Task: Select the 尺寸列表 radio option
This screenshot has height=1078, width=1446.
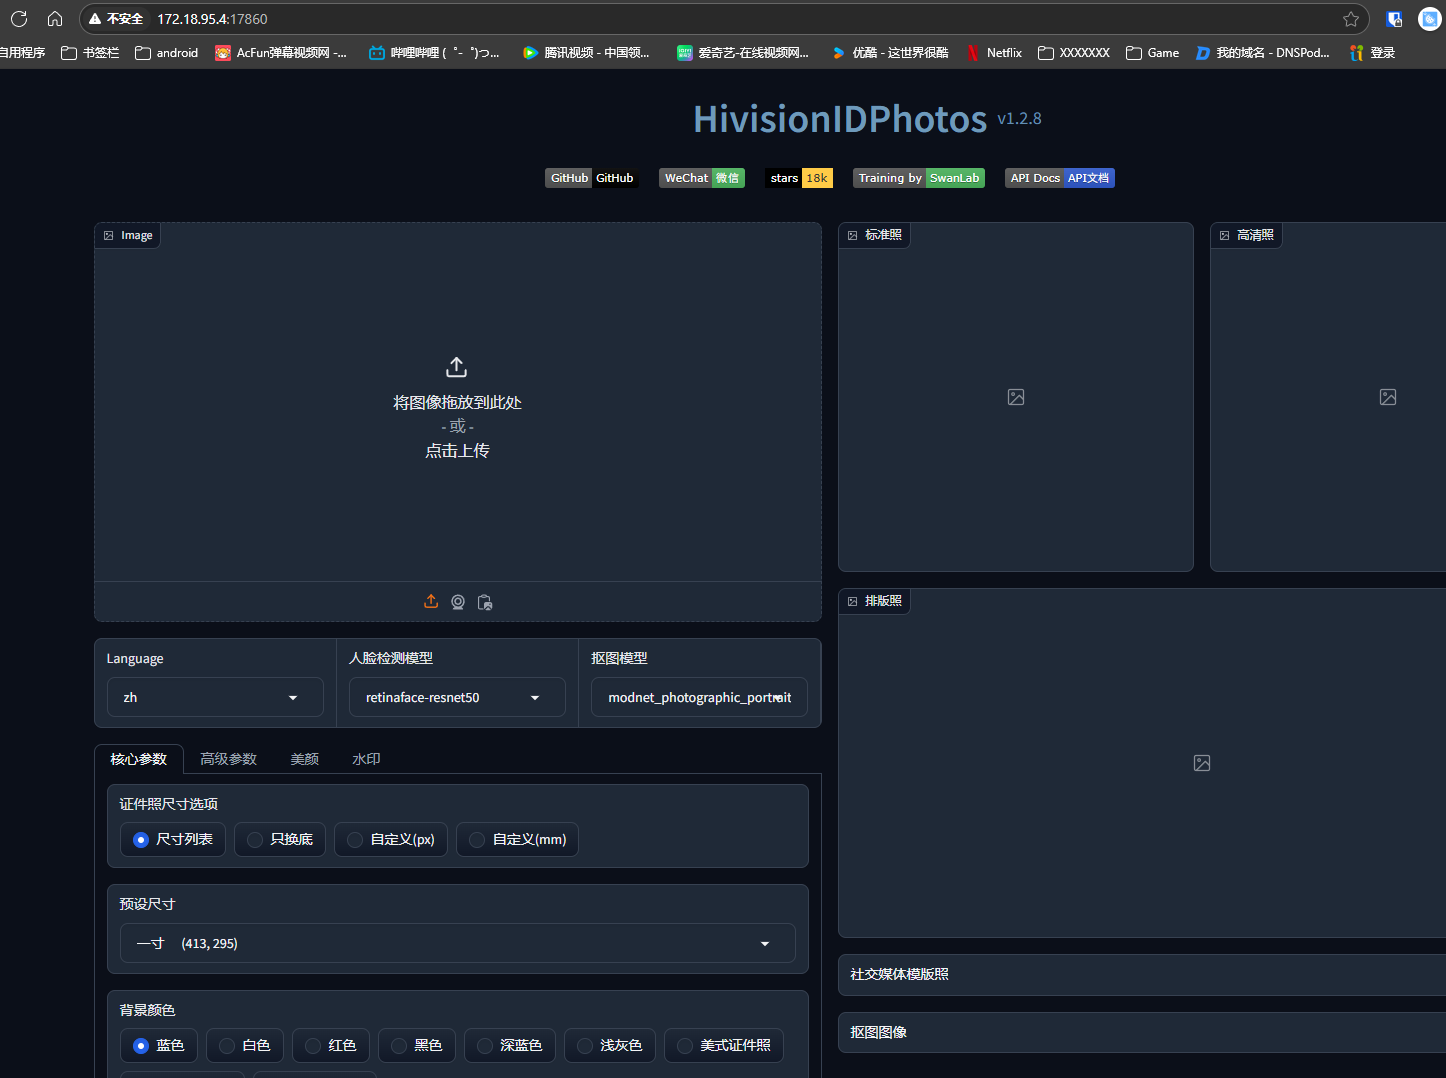Action: coord(173,840)
